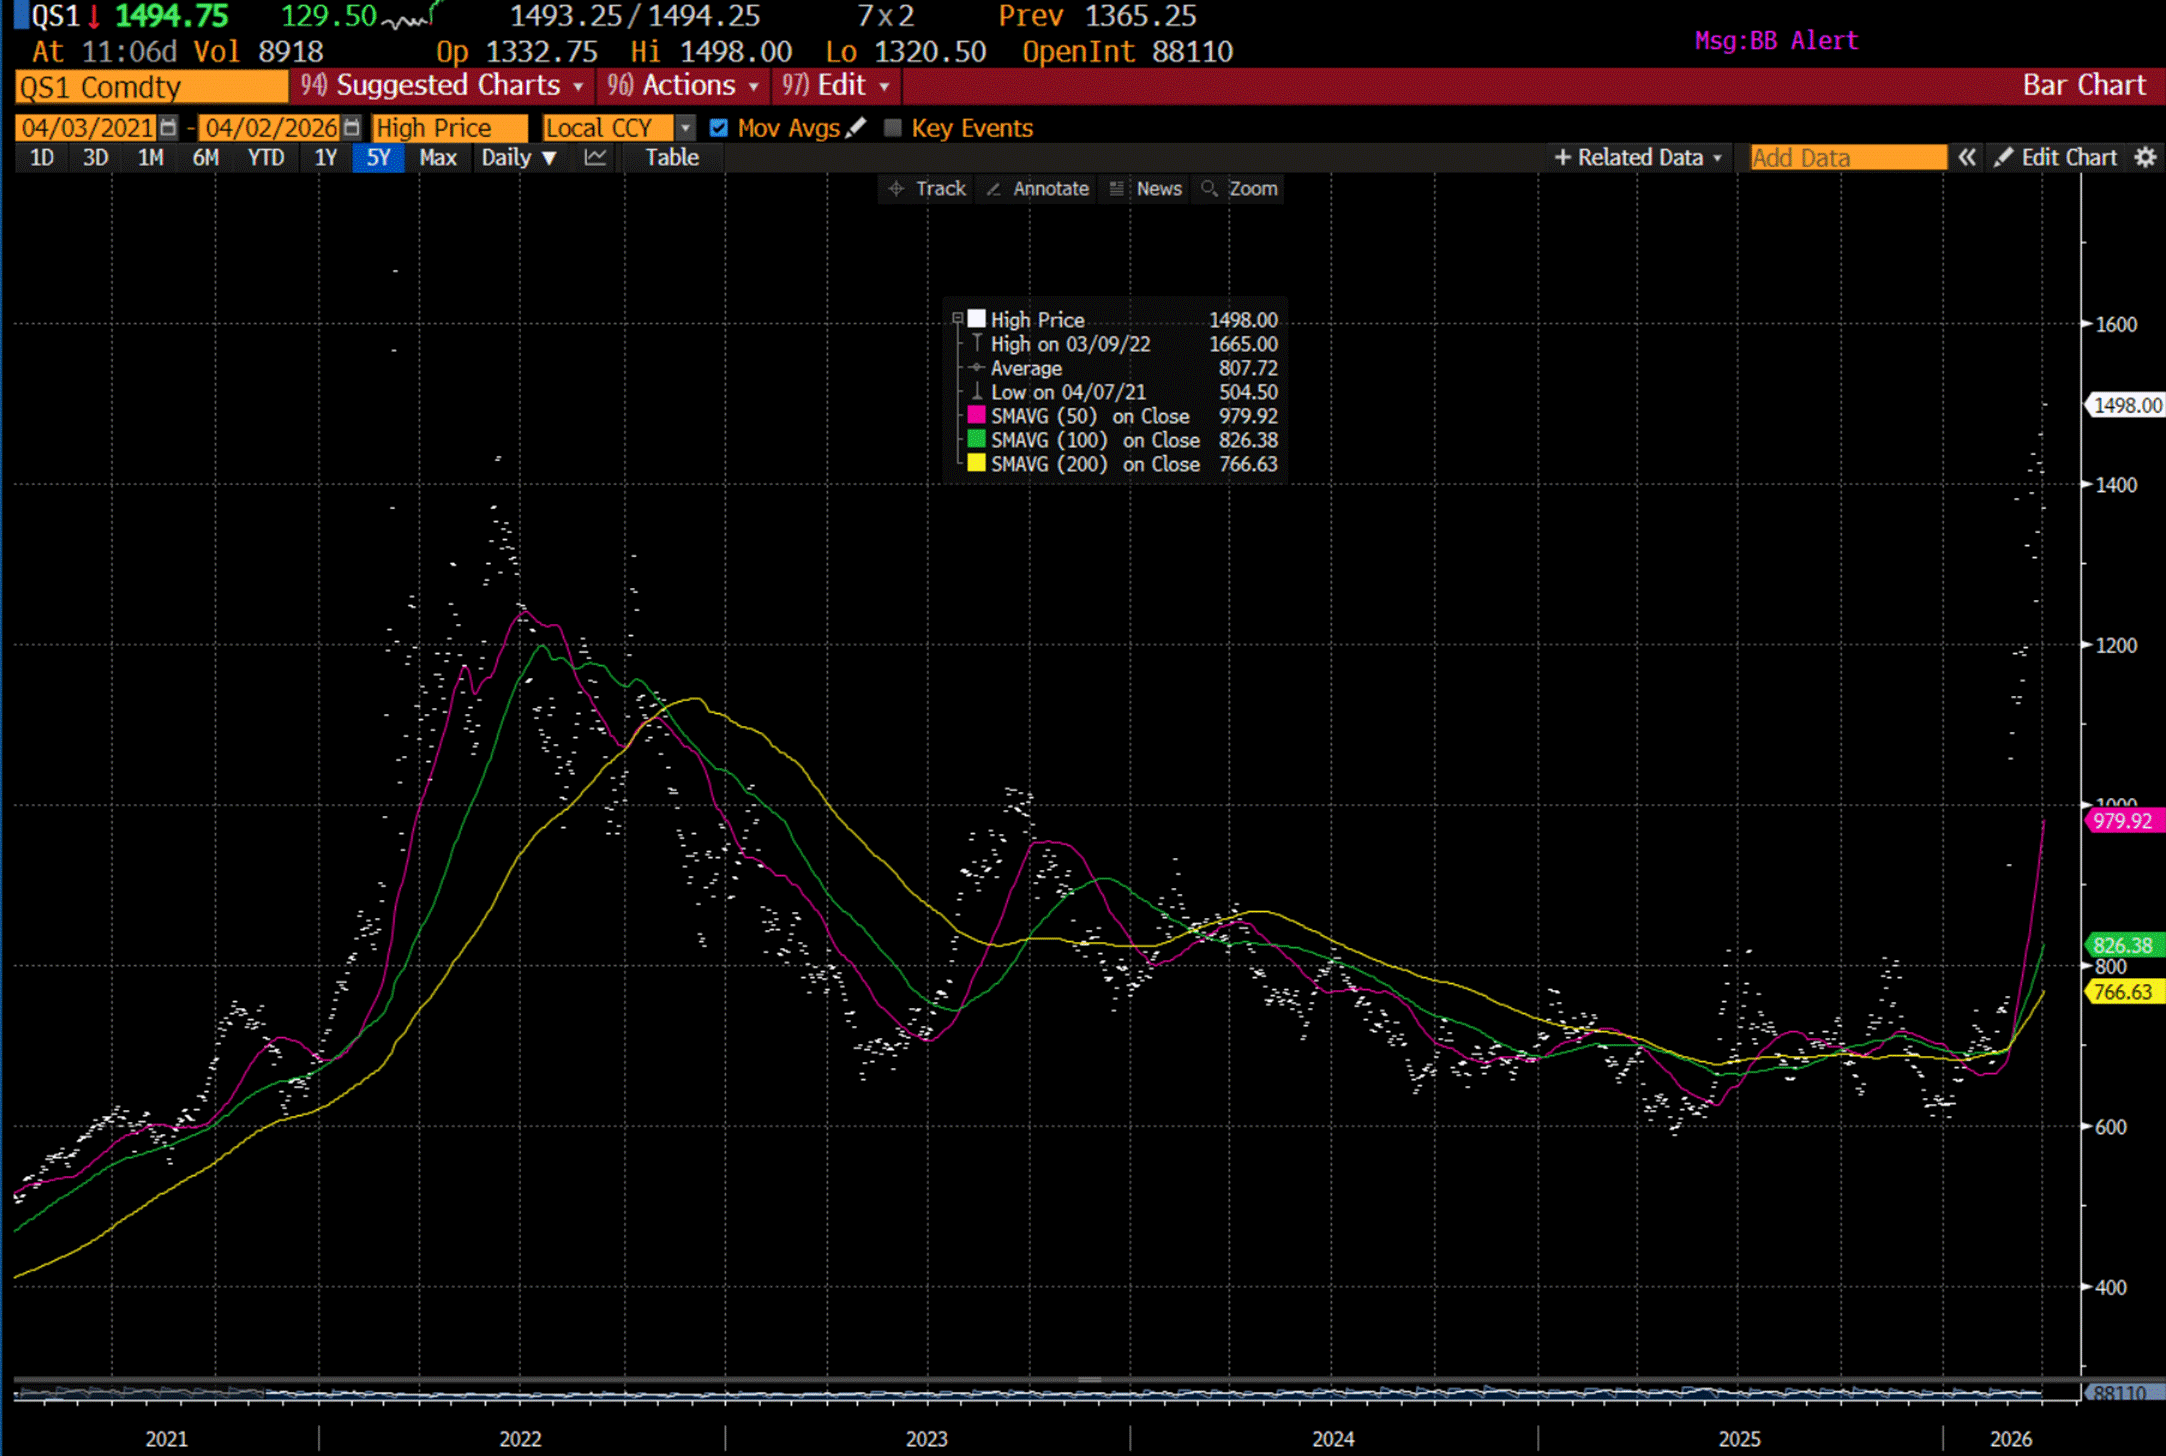Click the double-chevron collapse arrows
The height and width of the screenshot is (1456, 2166).
[x=1966, y=158]
